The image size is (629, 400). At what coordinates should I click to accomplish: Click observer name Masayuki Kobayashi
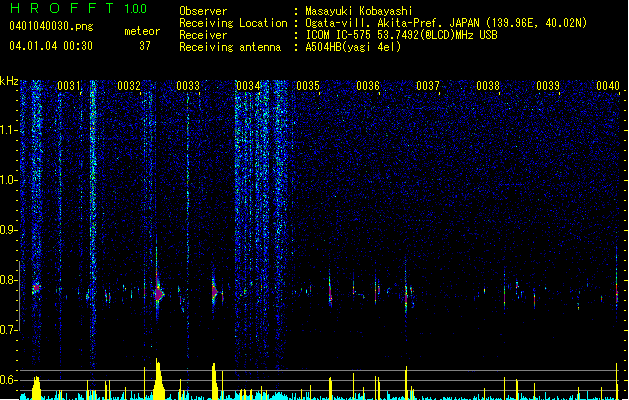point(359,11)
